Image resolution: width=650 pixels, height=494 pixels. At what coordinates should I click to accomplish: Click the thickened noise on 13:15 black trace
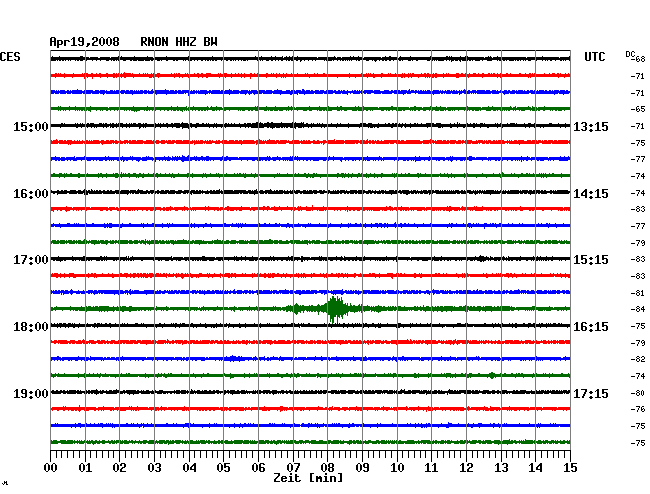(278, 125)
